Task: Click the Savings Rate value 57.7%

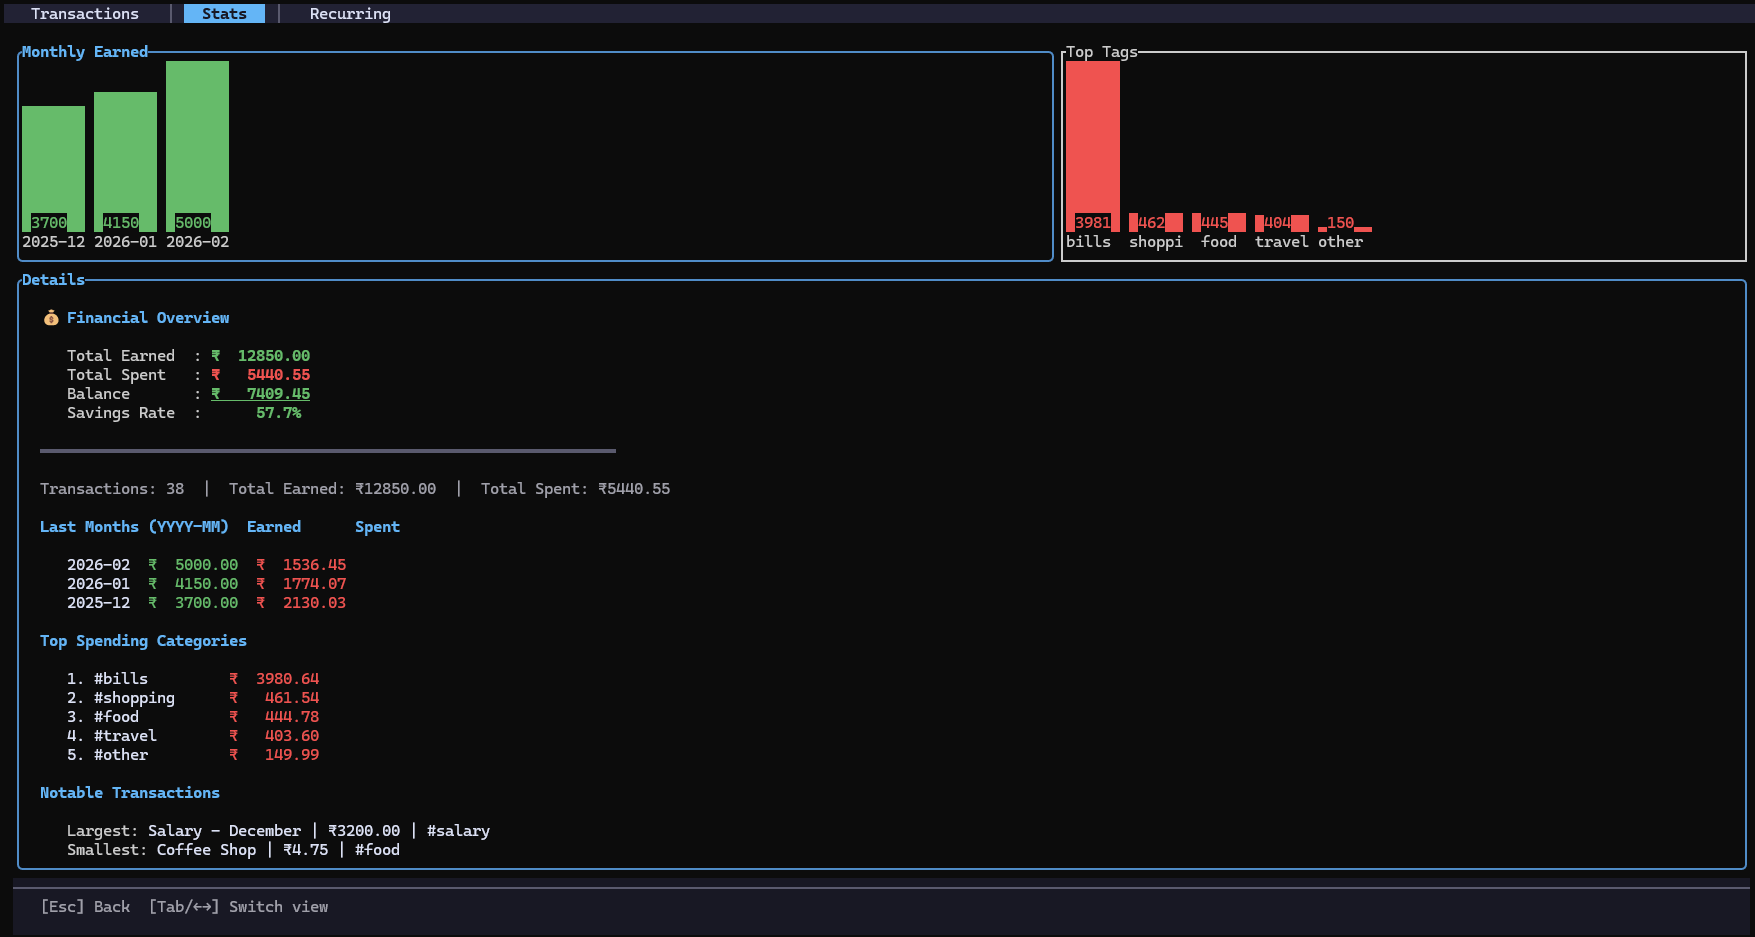Action: pyautogui.click(x=279, y=413)
